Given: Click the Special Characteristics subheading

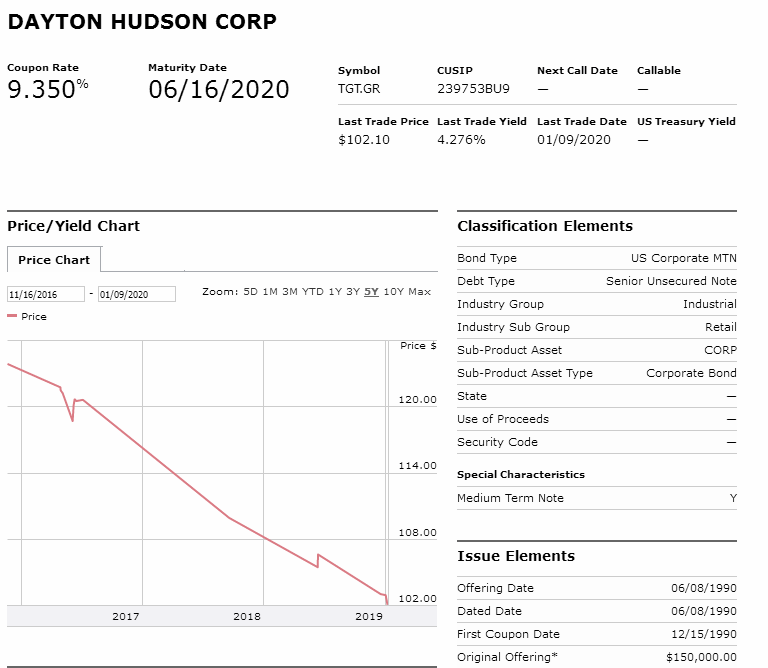Looking at the screenshot, I should 521,475.
